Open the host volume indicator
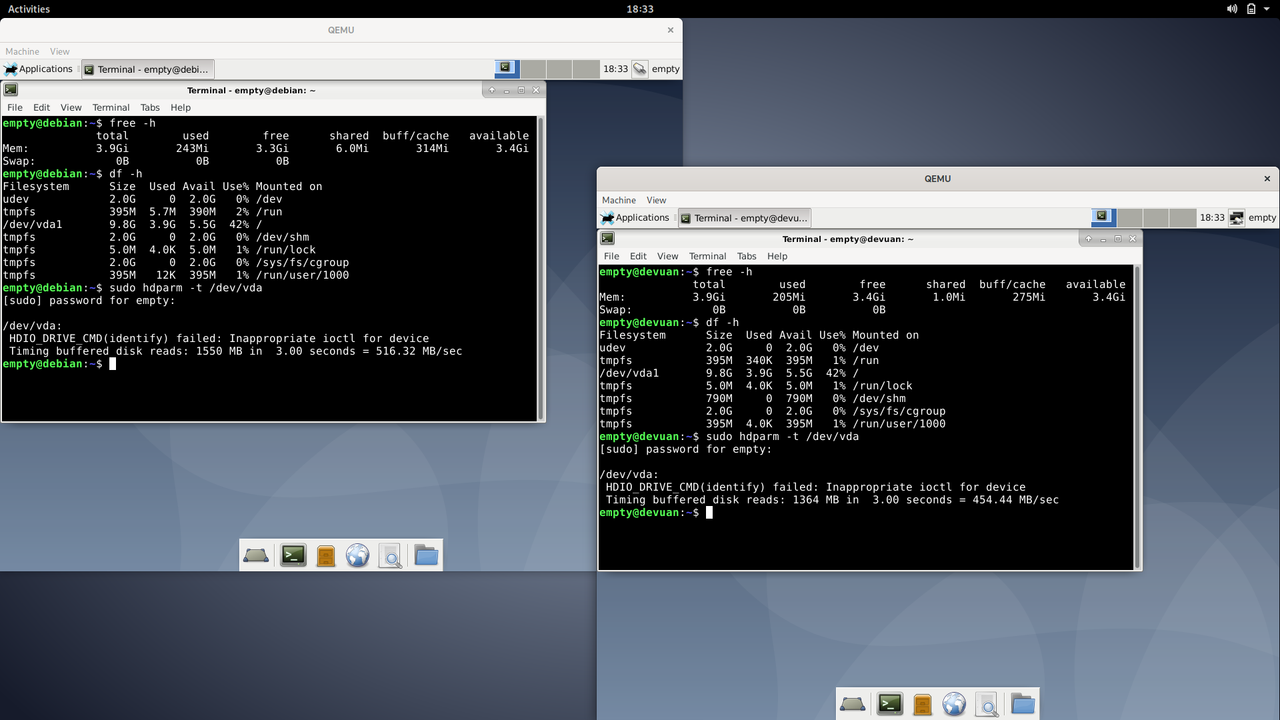The width and height of the screenshot is (1280, 720). click(x=1231, y=9)
